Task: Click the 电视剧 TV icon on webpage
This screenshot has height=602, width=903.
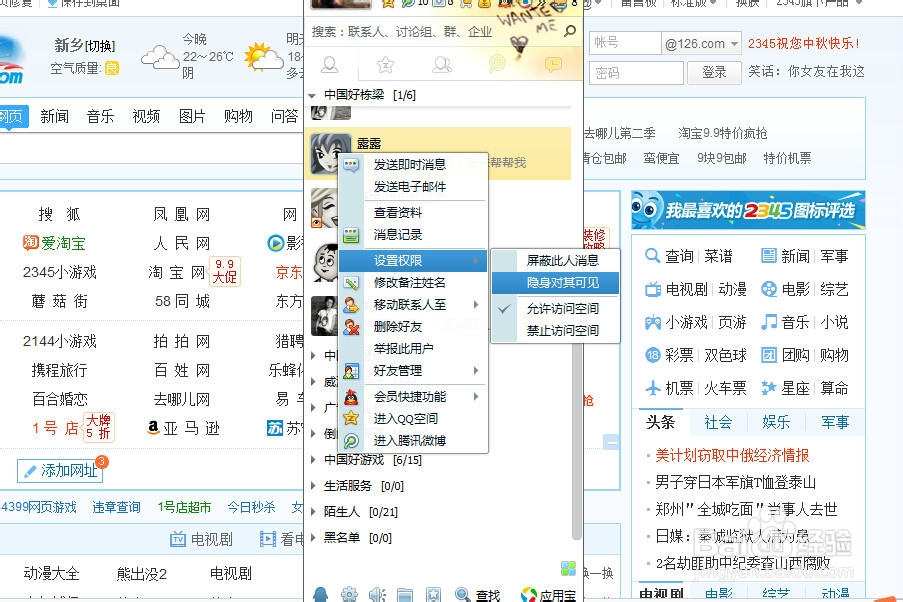Action: [x=652, y=289]
